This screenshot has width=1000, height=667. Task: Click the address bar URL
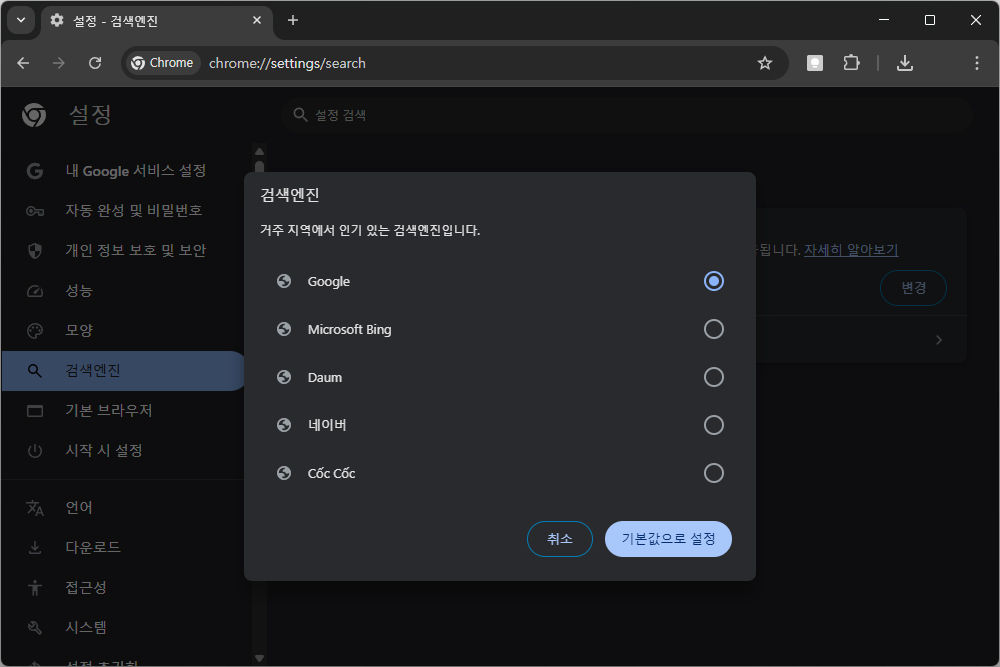(287, 63)
